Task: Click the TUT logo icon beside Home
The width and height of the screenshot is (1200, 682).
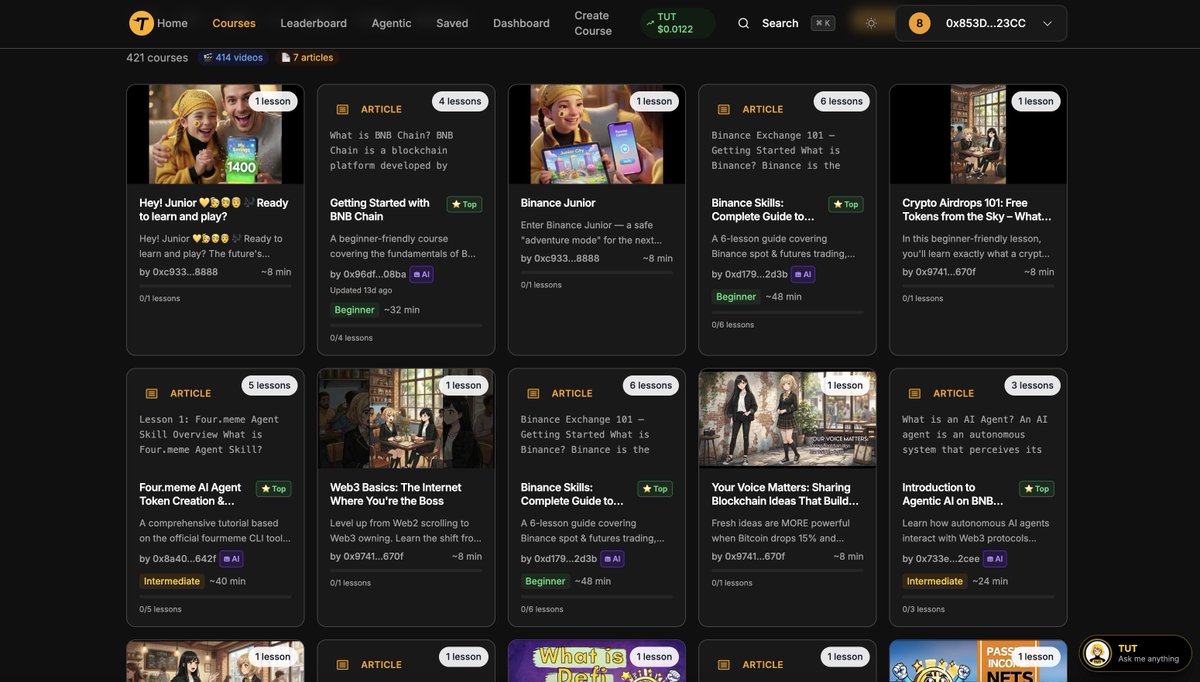Action: (x=141, y=23)
